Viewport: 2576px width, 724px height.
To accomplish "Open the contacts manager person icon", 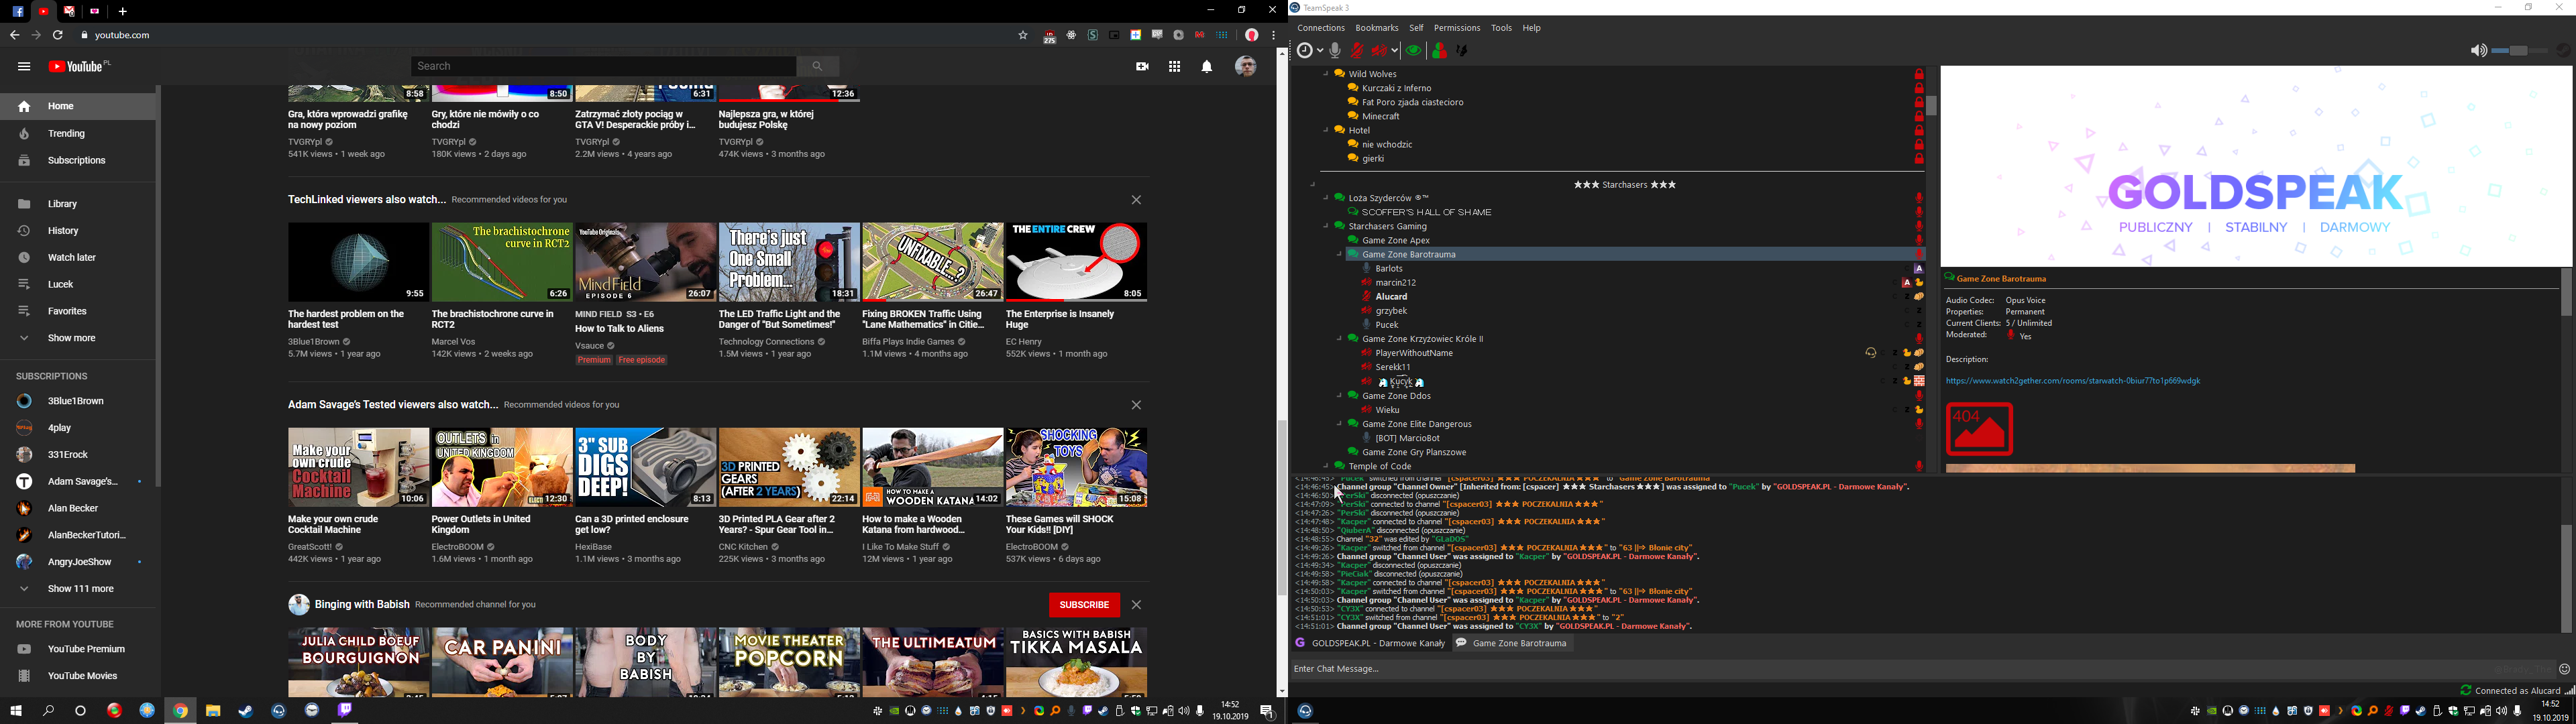I will (1440, 51).
